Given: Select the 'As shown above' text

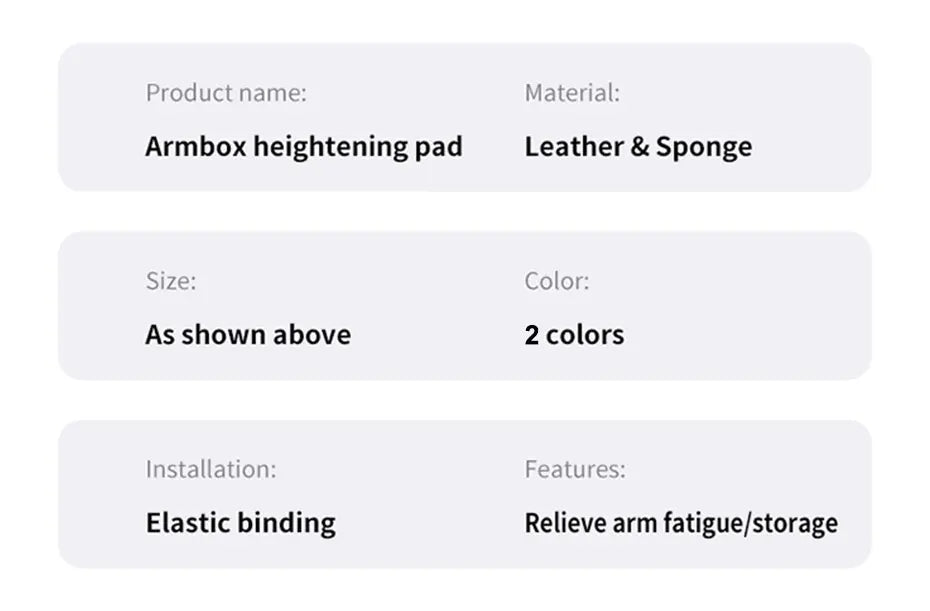Looking at the screenshot, I should [248, 335].
